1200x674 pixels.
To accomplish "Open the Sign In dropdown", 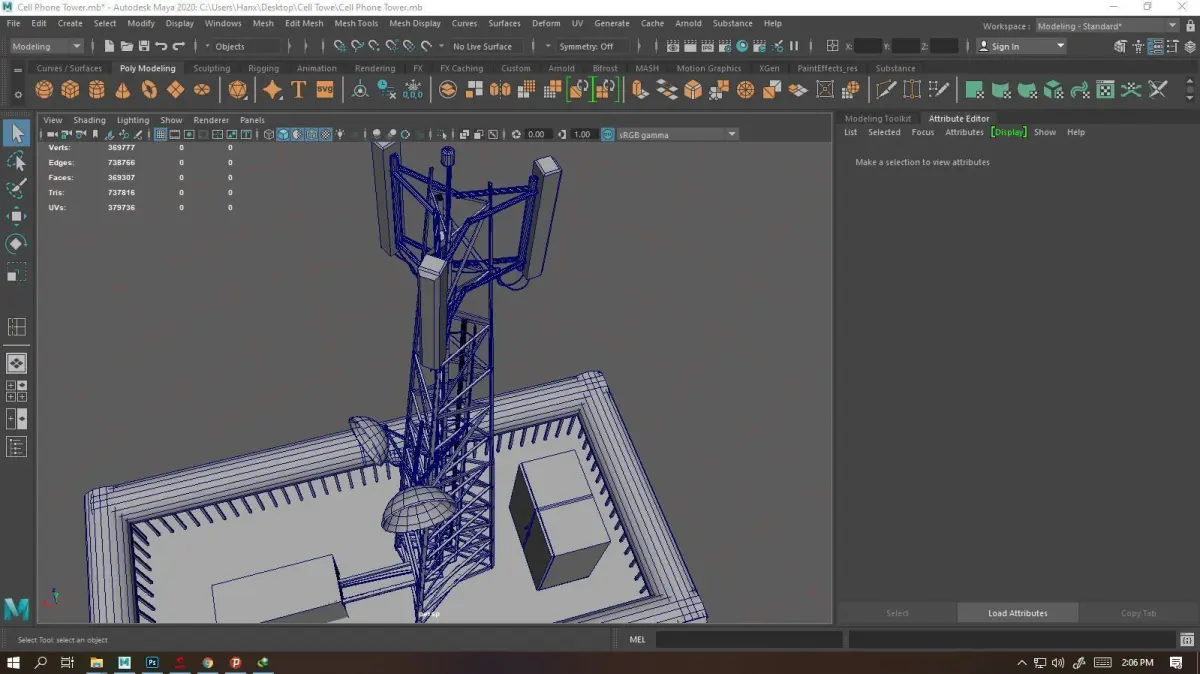I will pyautogui.click(x=1022, y=46).
